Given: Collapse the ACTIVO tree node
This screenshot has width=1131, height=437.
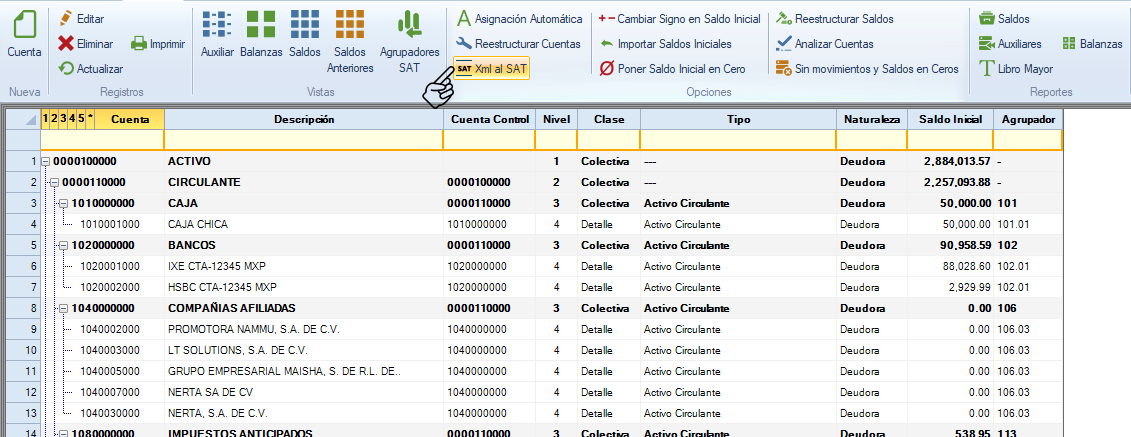Looking at the screenshot, I should [45, 161].
